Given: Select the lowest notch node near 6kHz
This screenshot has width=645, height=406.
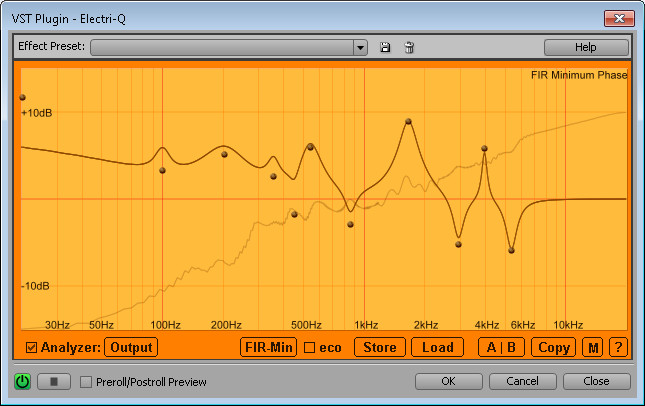Looking at the screenshot, I should [511, 250].
